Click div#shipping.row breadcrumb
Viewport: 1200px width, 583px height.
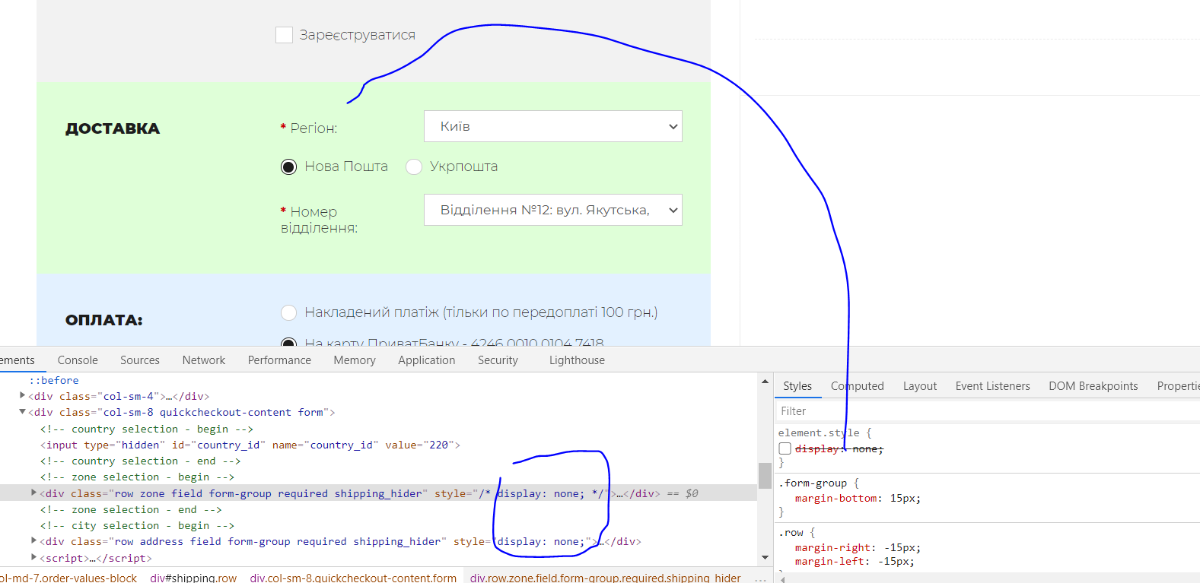click(x=194, y=577)
